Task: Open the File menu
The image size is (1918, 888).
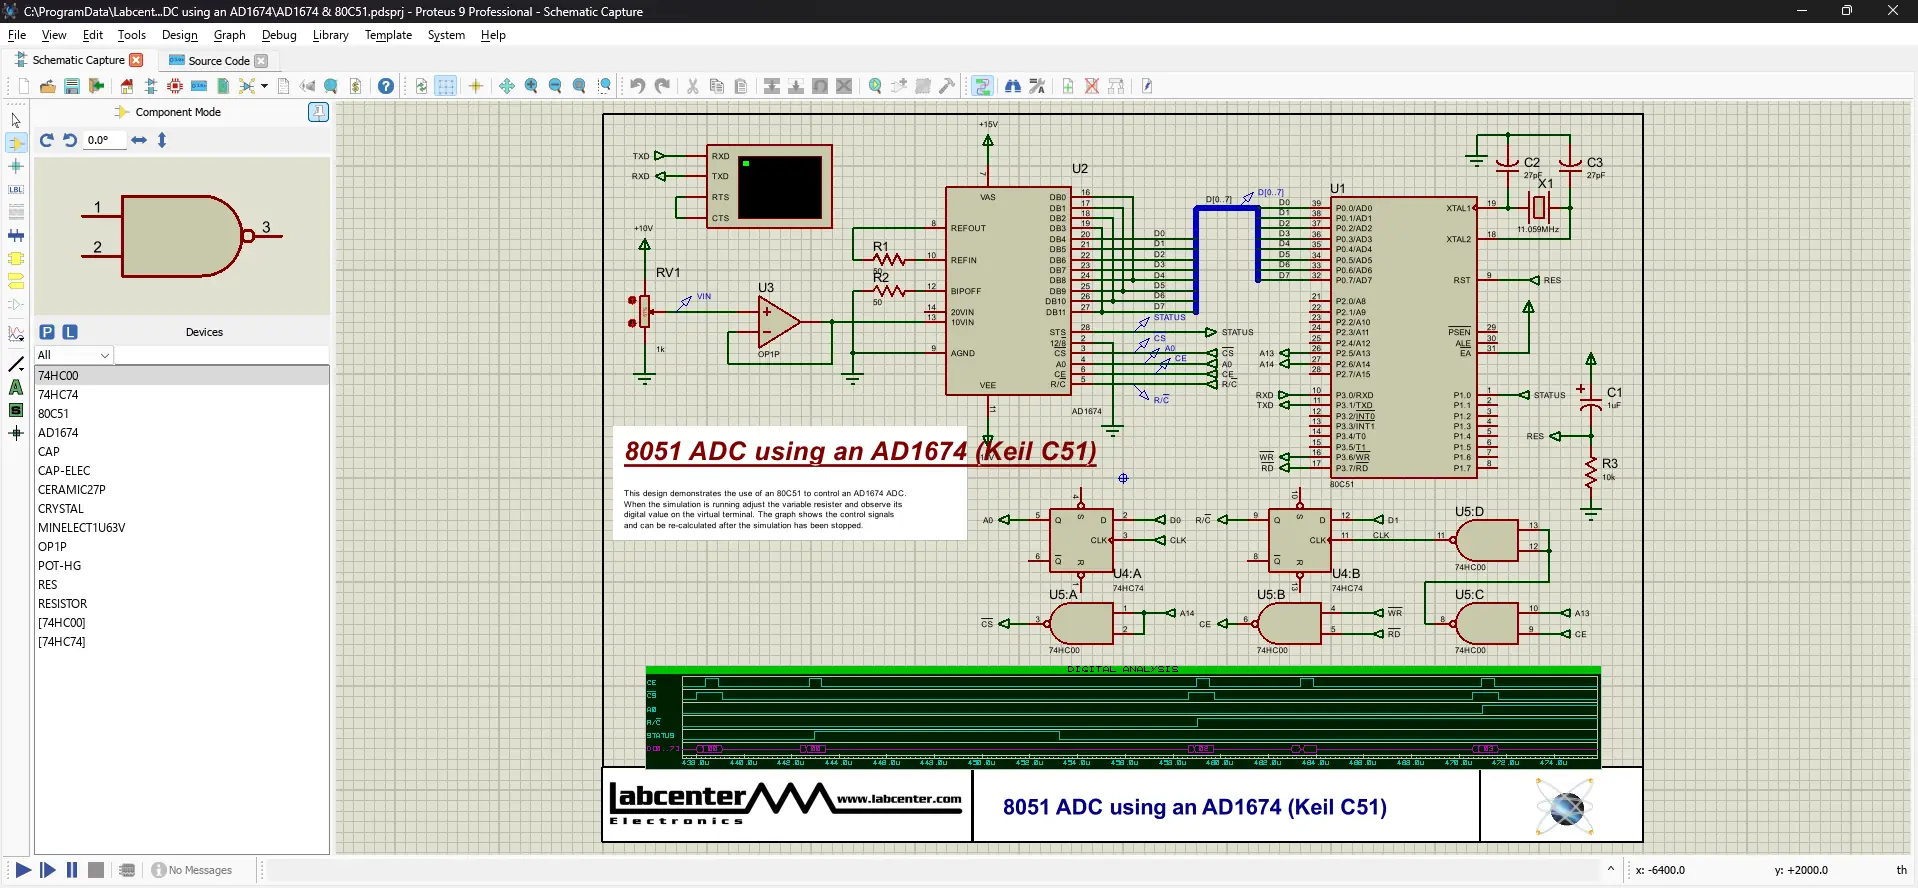Action: coord(17,35)
